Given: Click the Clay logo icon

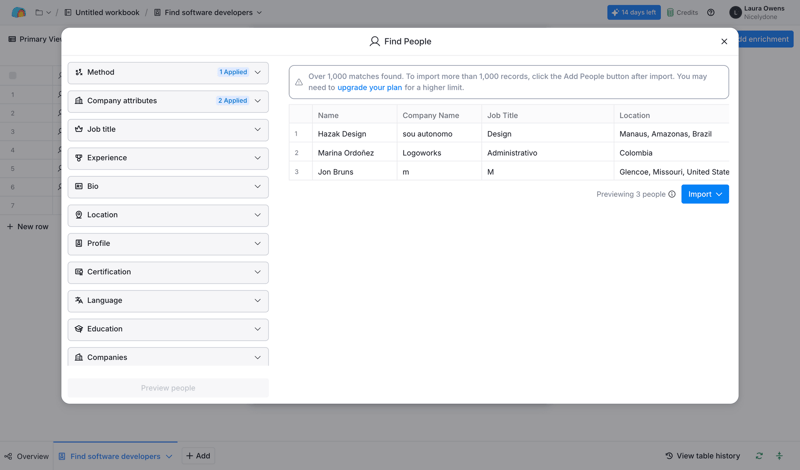Looking at the screenshot, I should [18, 12].
